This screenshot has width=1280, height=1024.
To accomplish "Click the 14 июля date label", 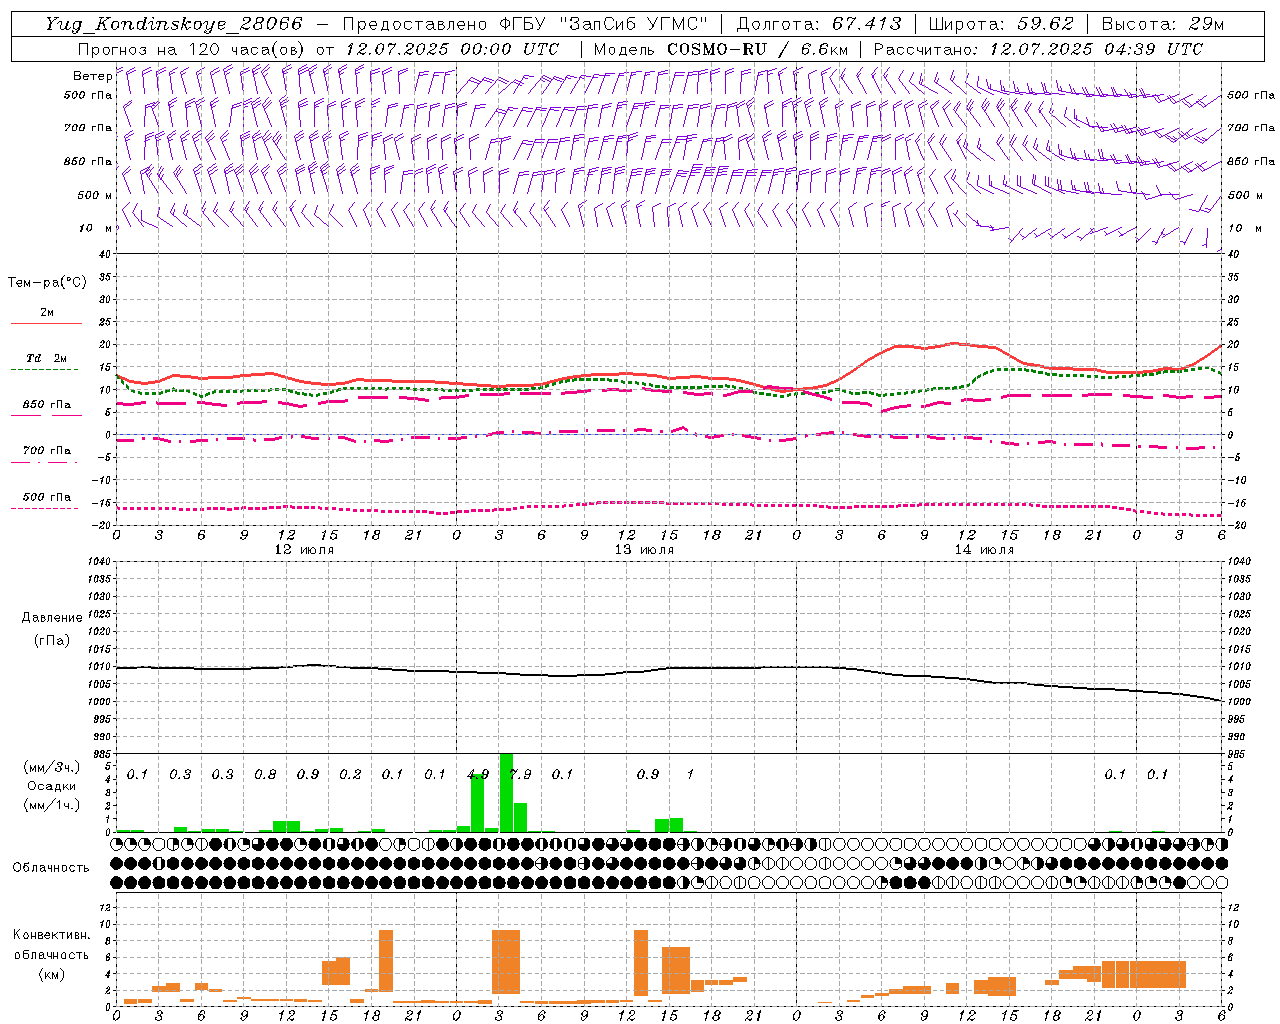I will (x=984, y=550).
